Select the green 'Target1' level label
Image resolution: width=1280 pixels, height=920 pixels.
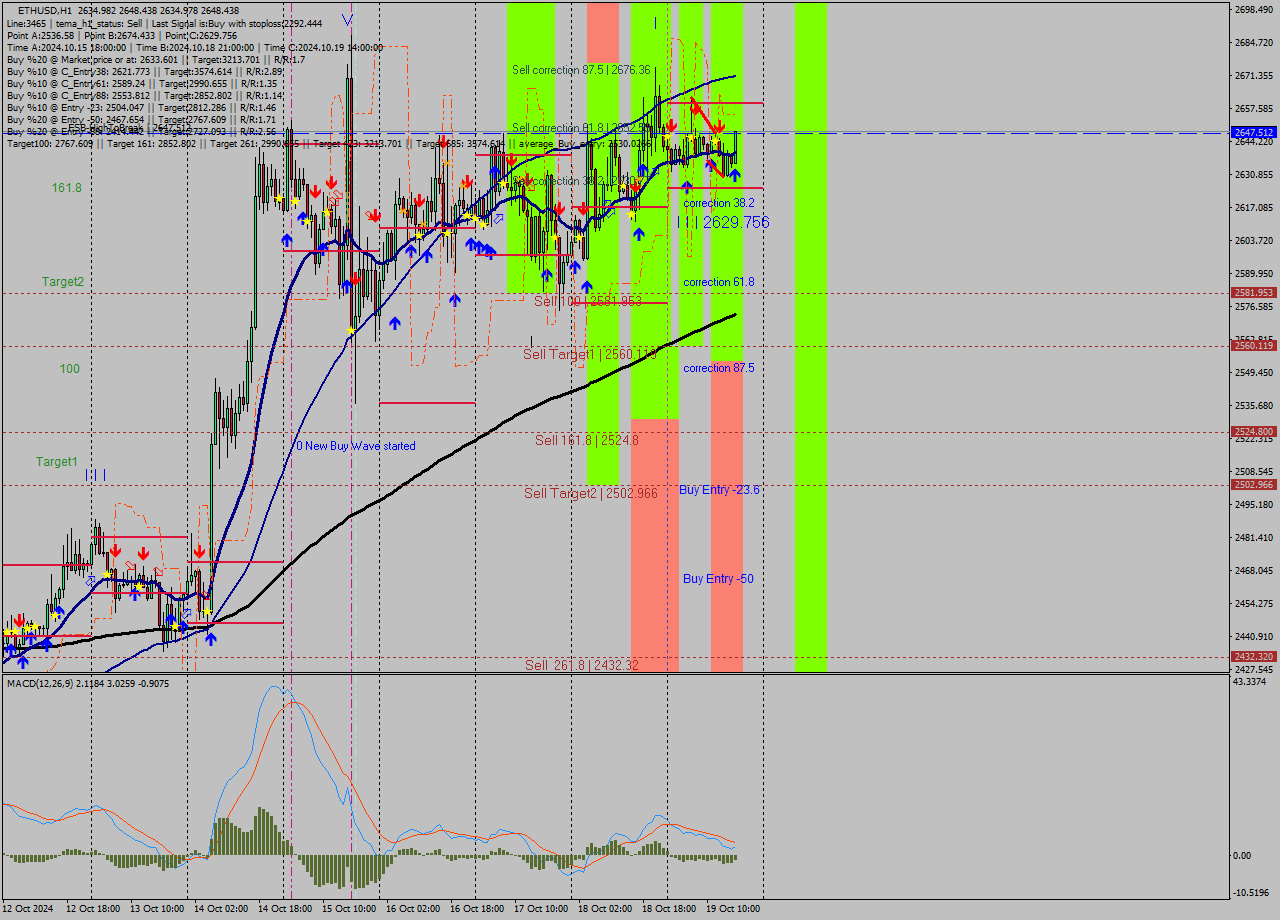(x=57, y=462)
